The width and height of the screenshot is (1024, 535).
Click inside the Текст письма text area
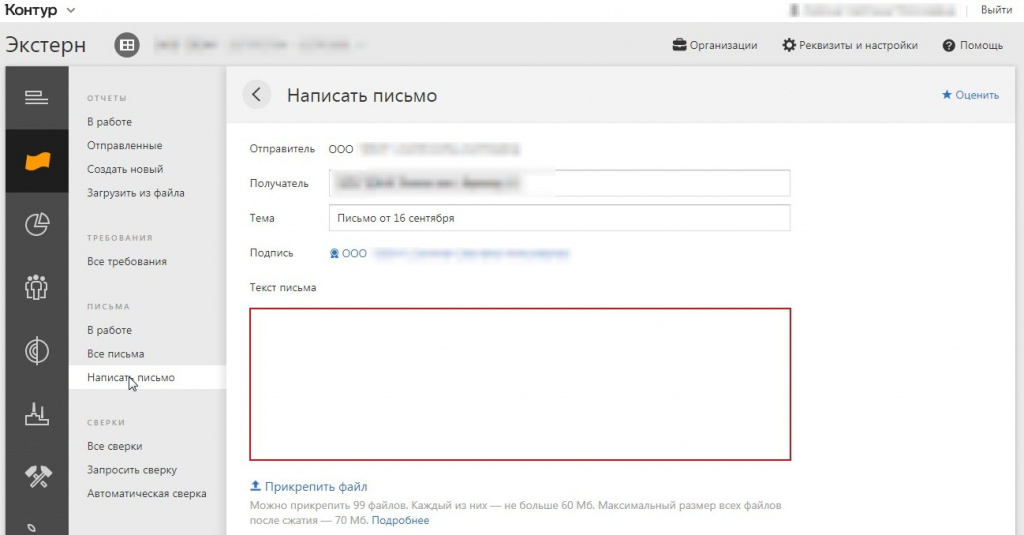pos(520,384)
